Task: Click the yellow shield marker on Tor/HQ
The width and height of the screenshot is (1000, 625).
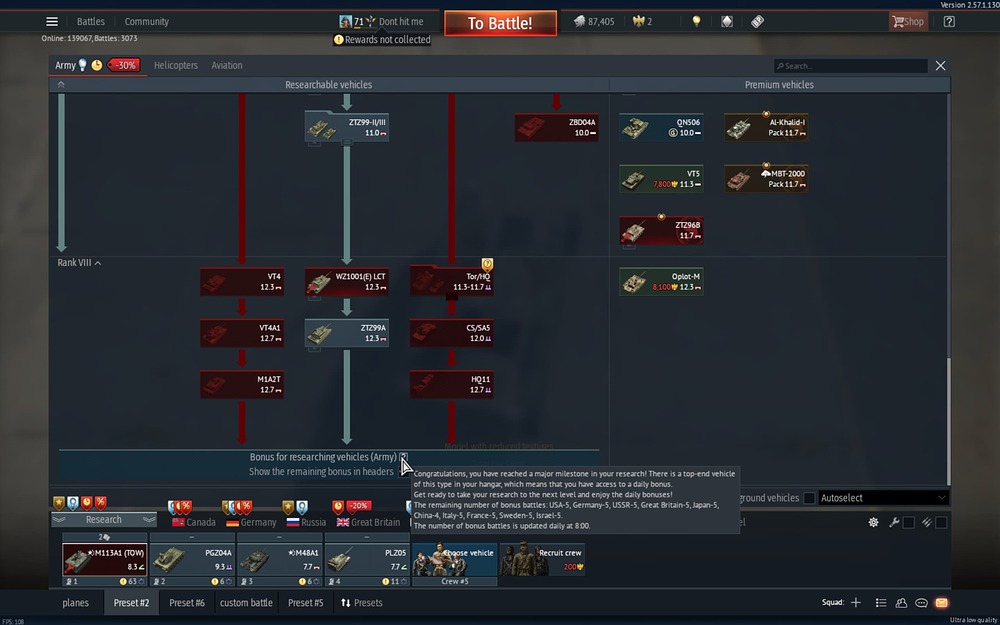Action: (x=487, y=264)
